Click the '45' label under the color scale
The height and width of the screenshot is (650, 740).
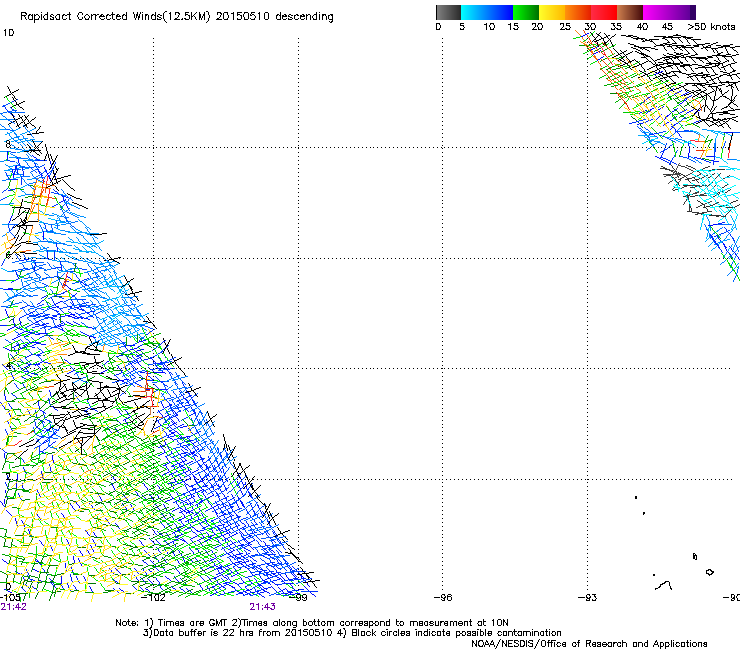pyautogui.click(x=667, y=27)
